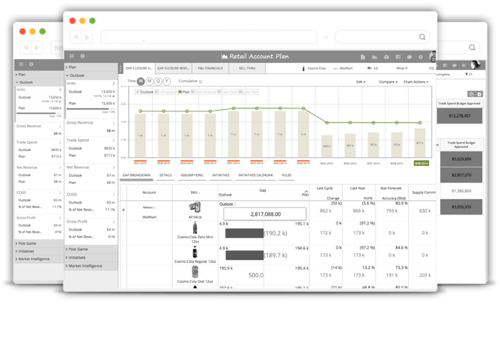Click the document icon in the Retail Account Plan header
Screen dimensions: 500x360
(363, 57)
